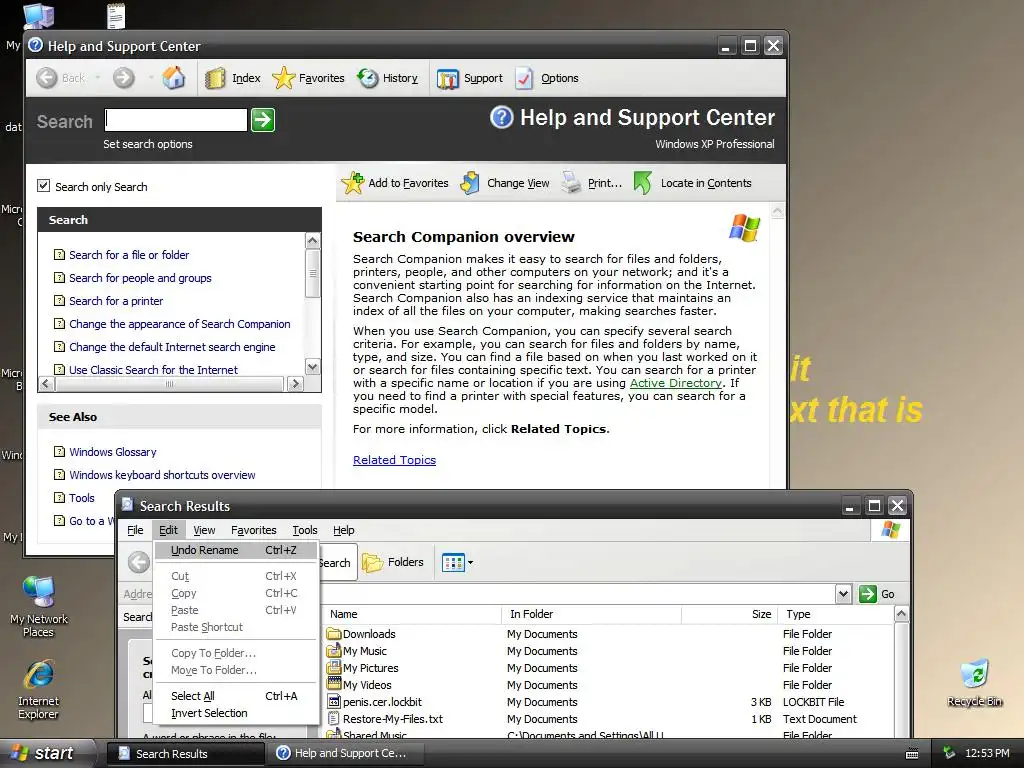Open the View menu in Search Results
Image resolution: width=1024 pixels, height=768 pixels.
pos(204,530)
